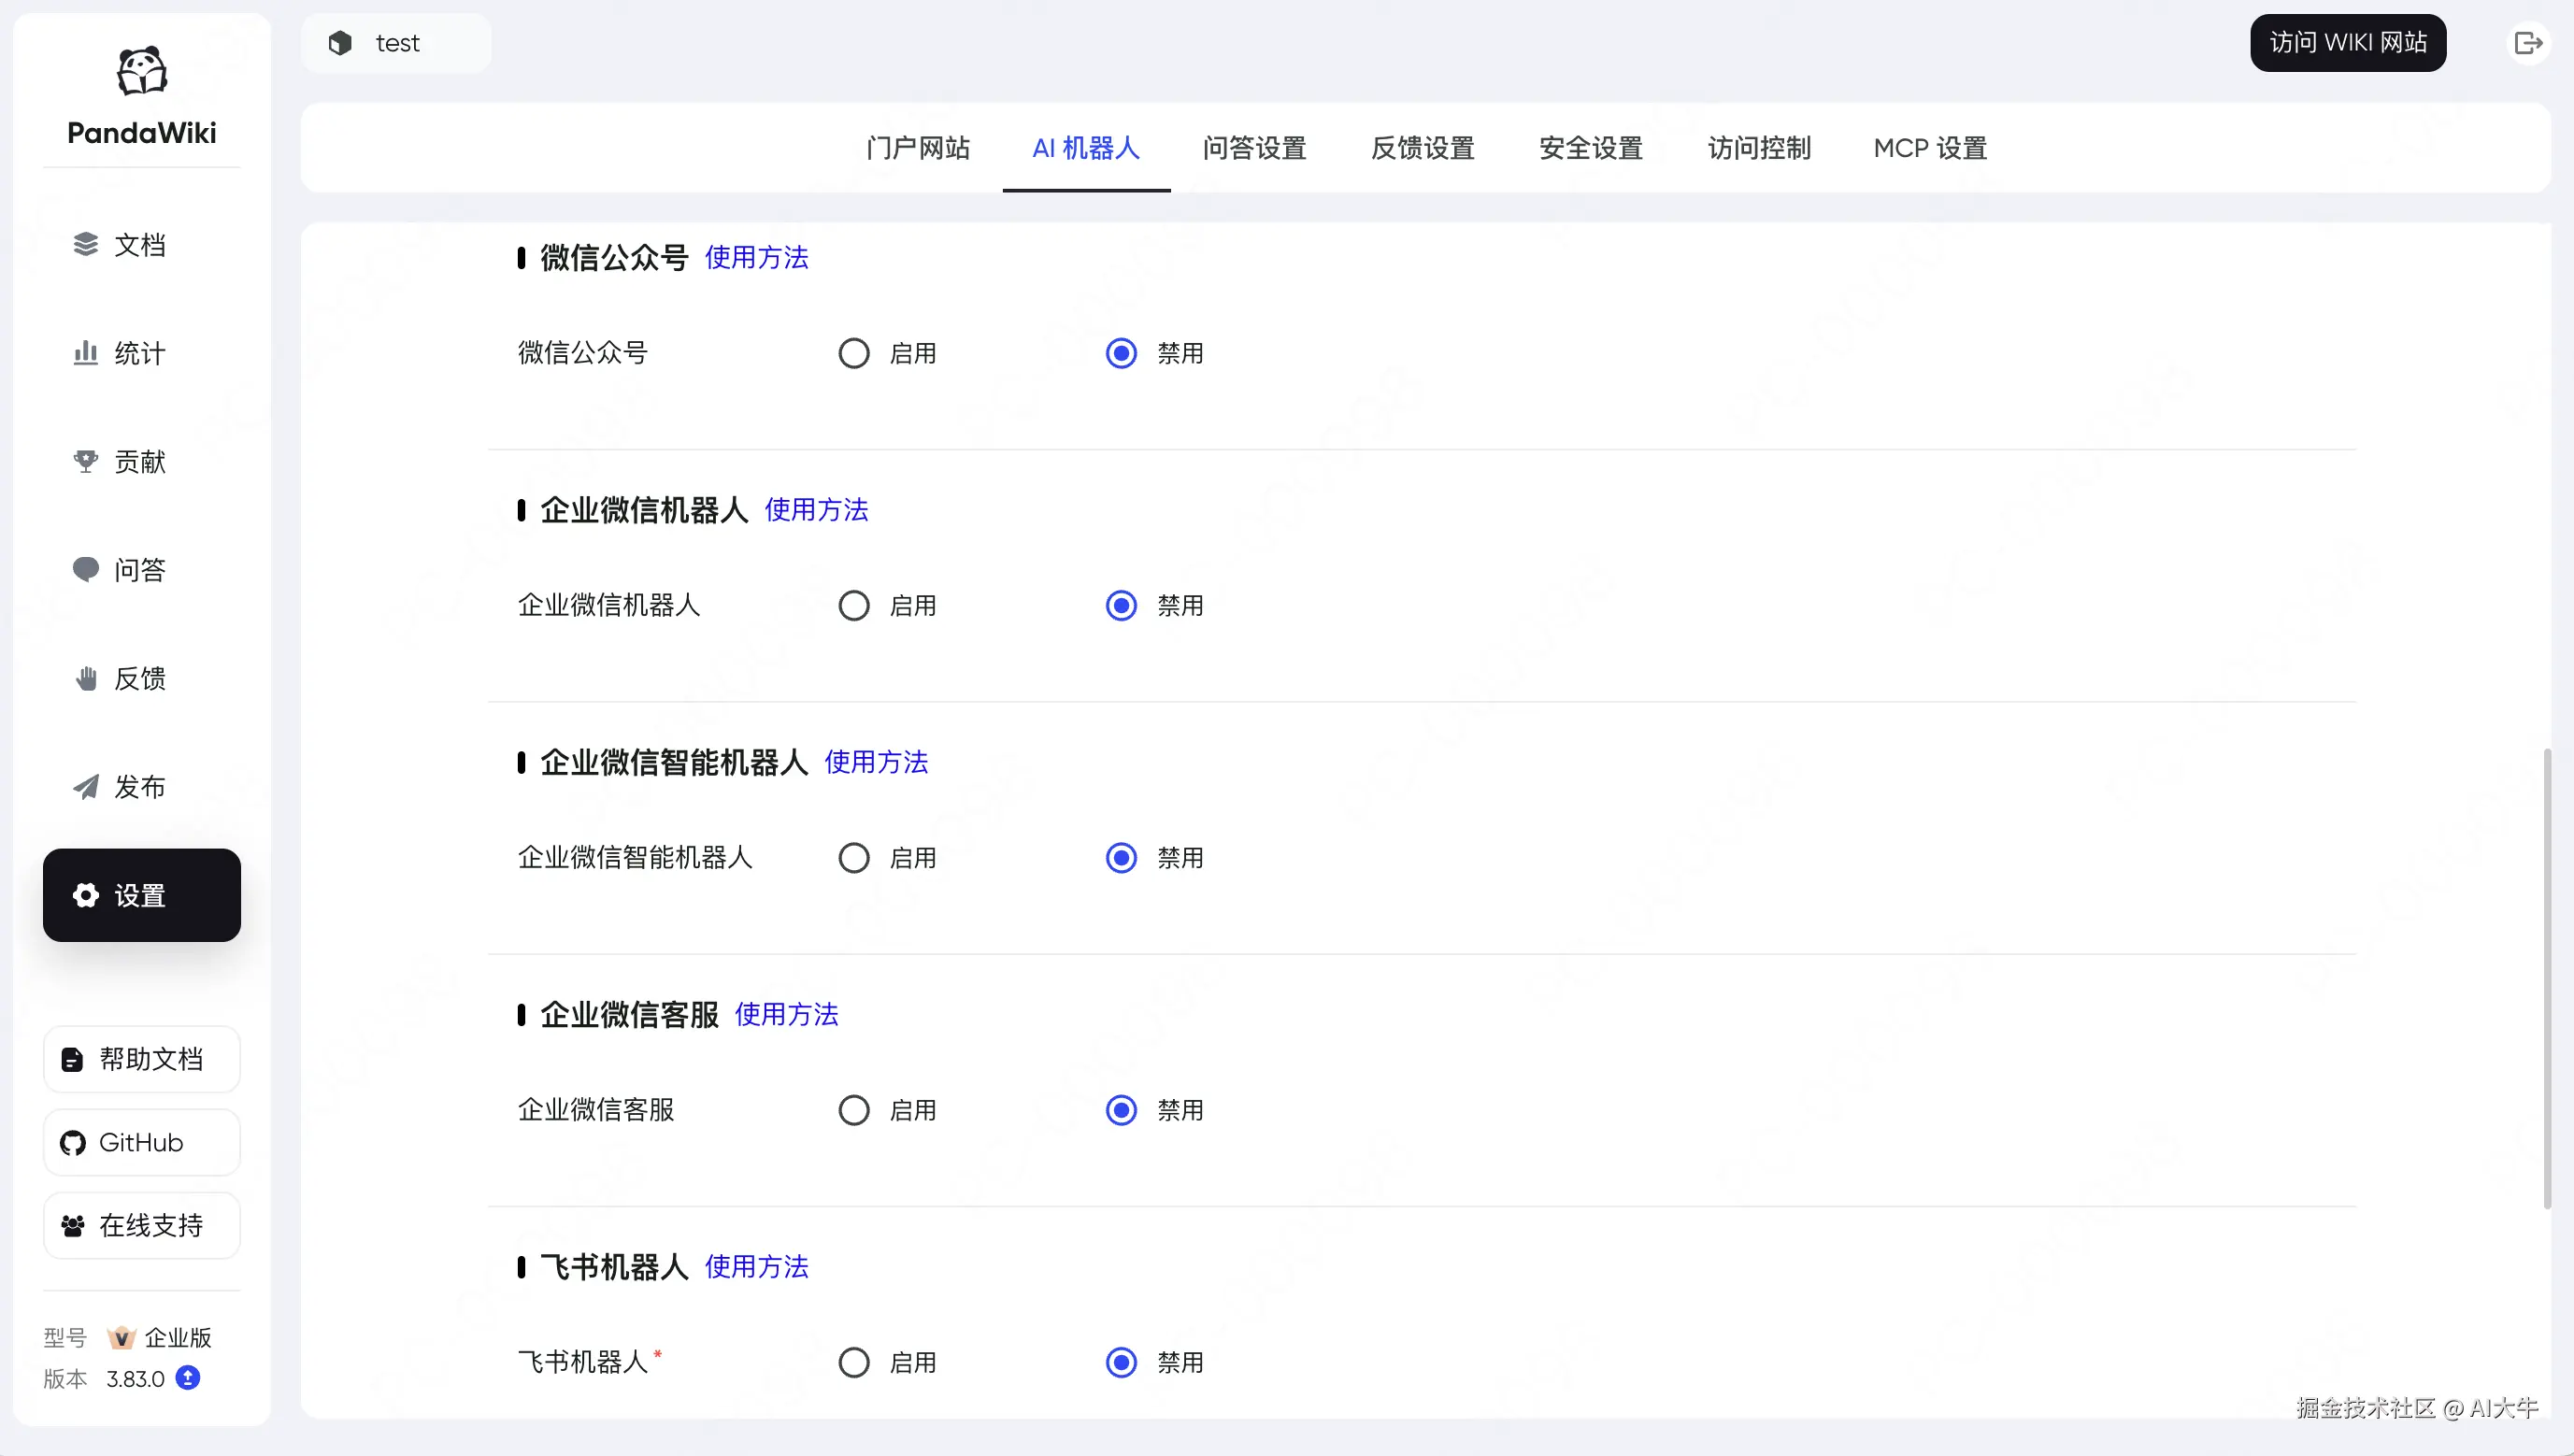
Task: Select 禁用 for 企业微信客服
Action: tap(1121, 1110)
